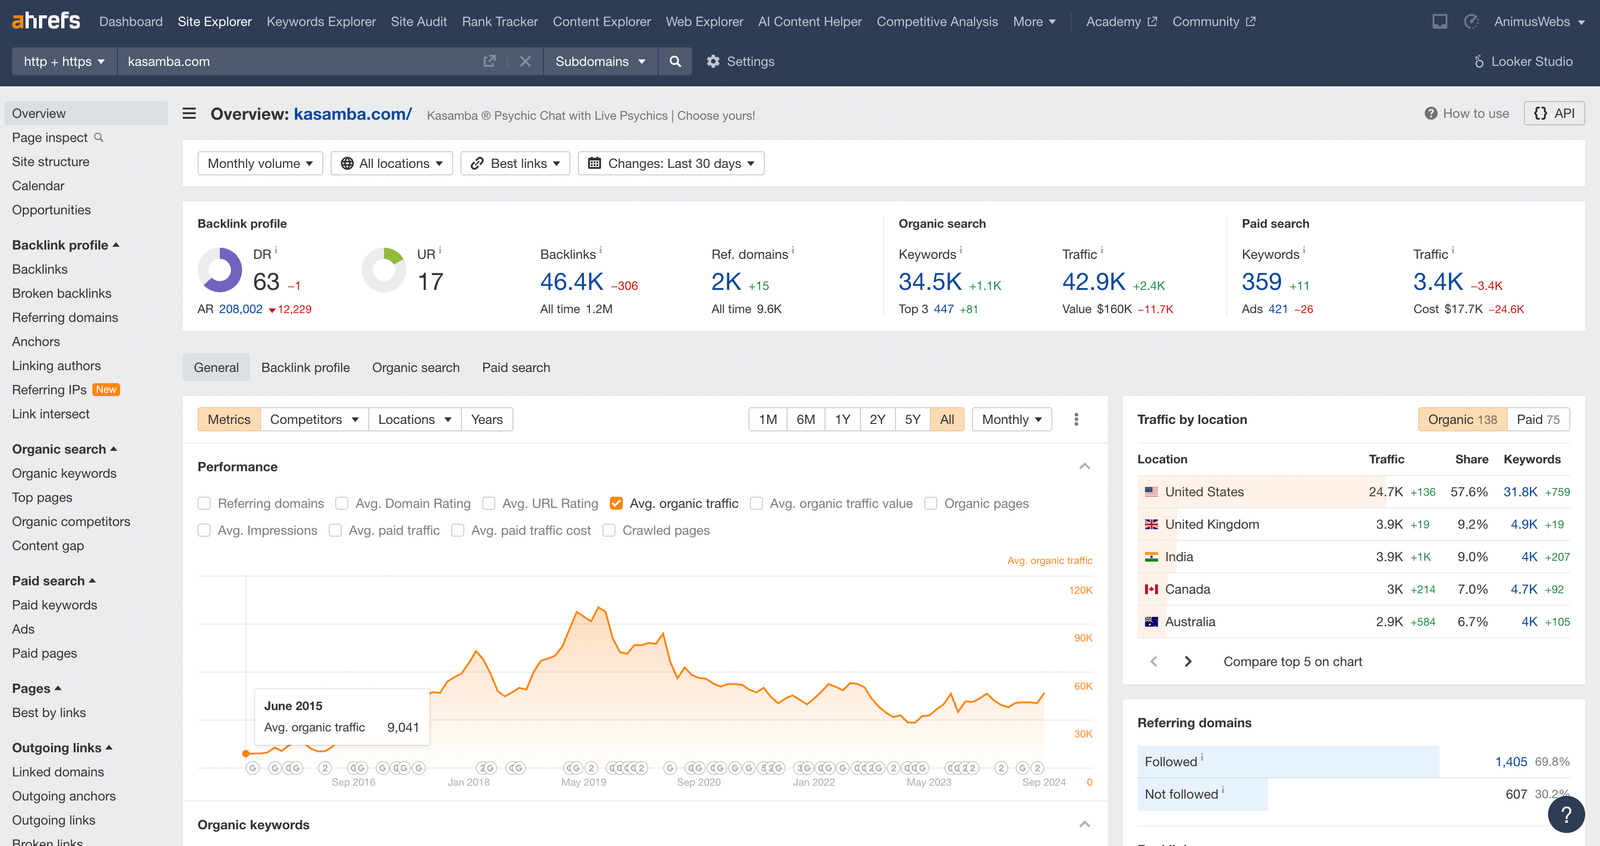This screenshot has height=846, width=1600.
Task: Click Compare top 5 on chart
Action: 1293,661
